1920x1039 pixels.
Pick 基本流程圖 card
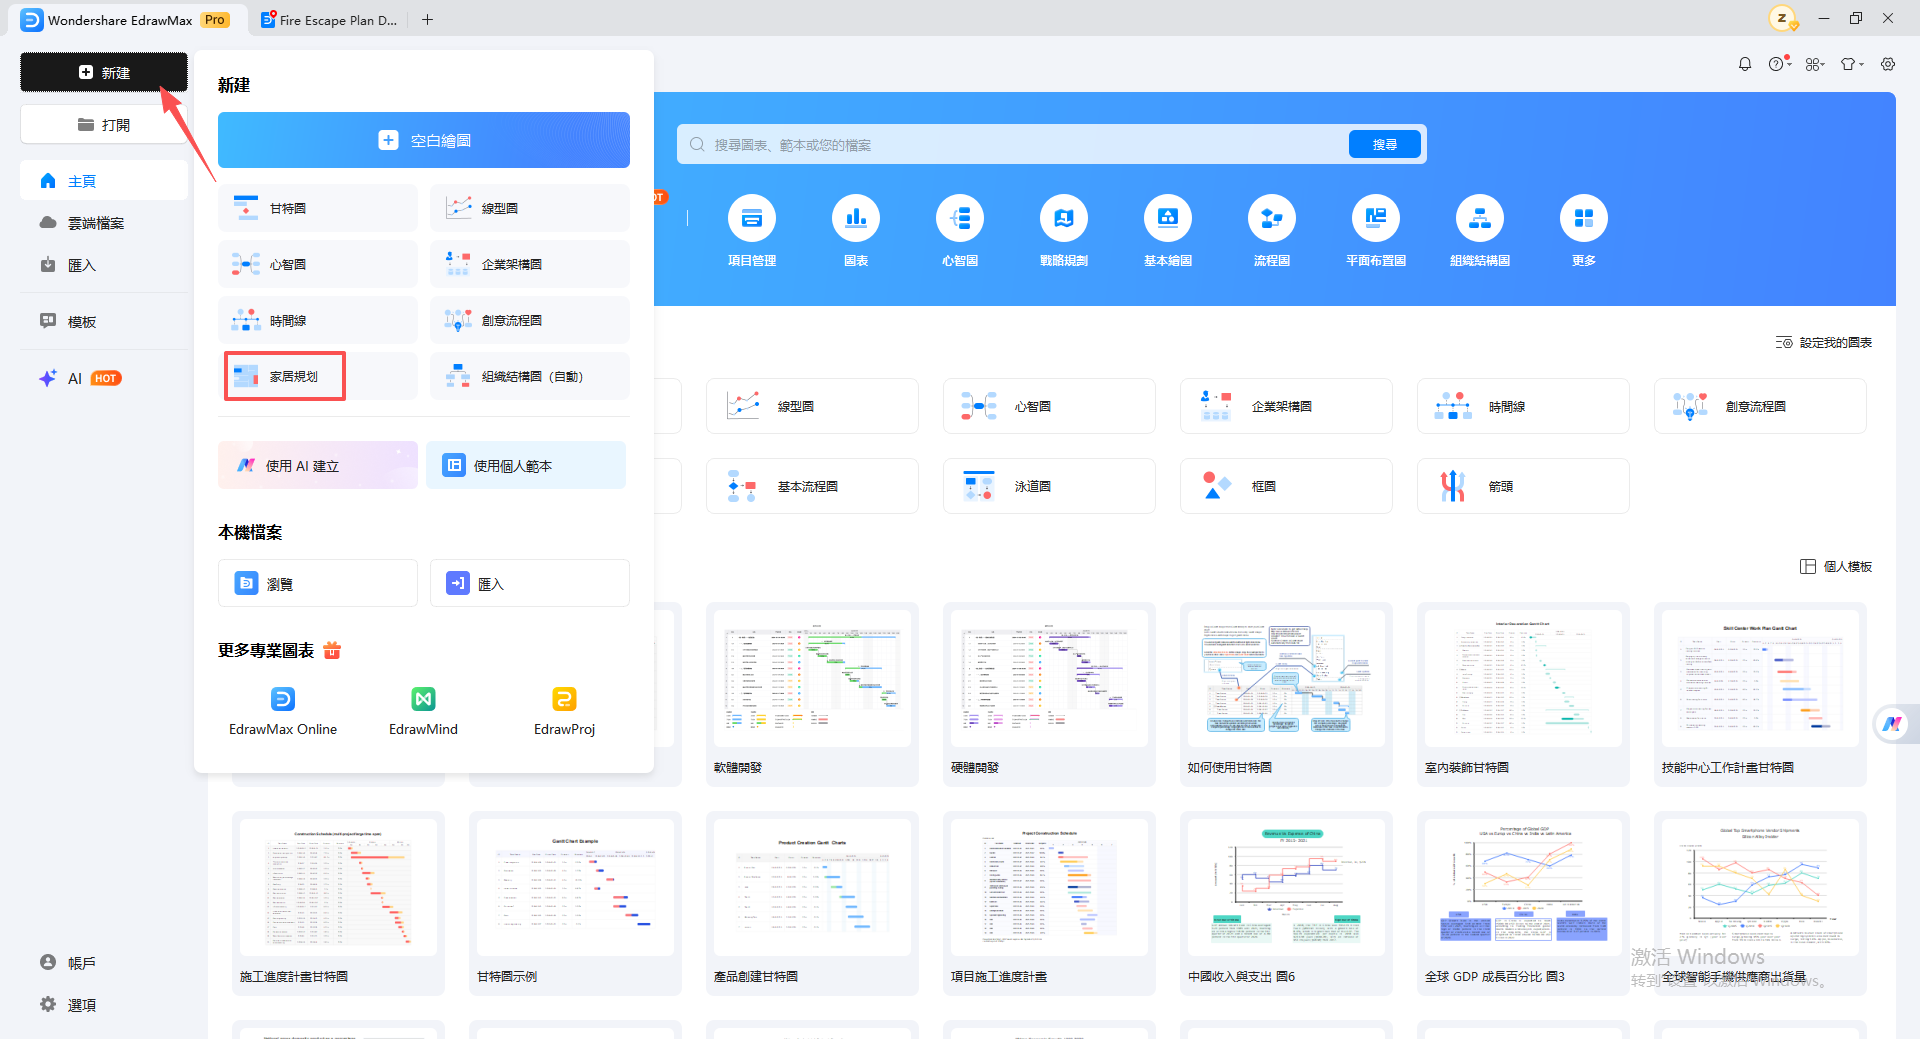pyautogui.click(x=812, y=486)
